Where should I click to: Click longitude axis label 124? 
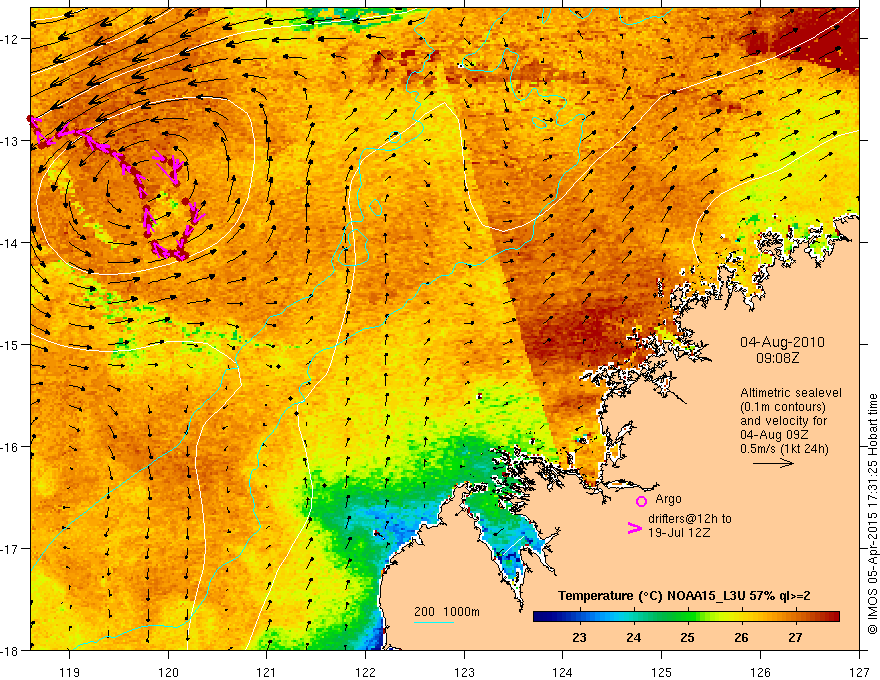coord(563,672)
